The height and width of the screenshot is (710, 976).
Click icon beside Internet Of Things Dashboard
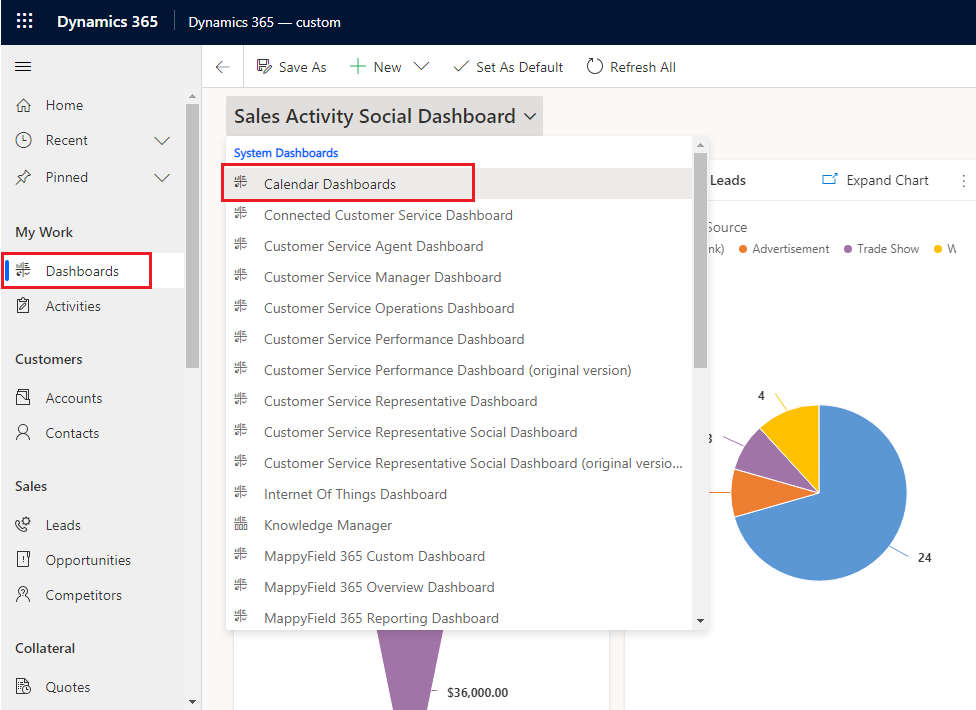pyautogui.click(x=240, y=493)
